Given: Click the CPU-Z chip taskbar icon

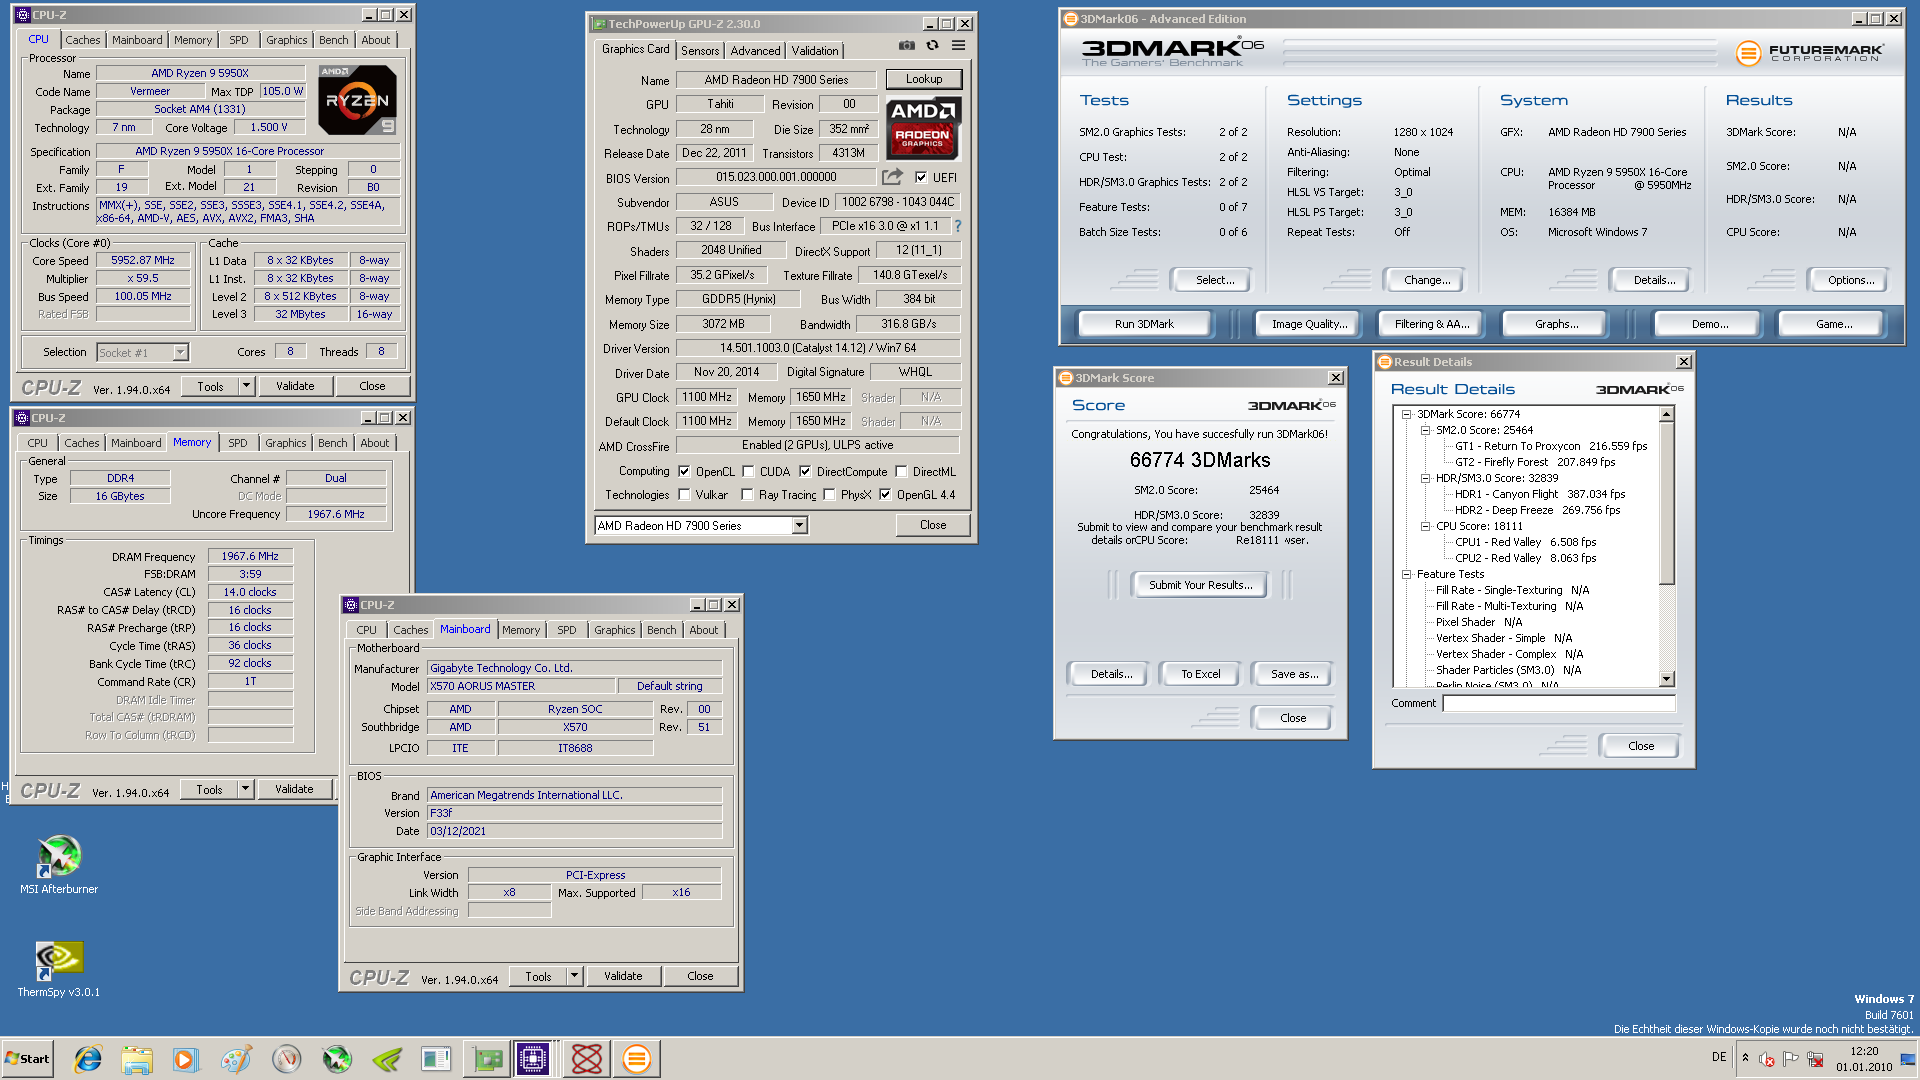Looking at the screenshot, I should click(x=533, y=1059).
